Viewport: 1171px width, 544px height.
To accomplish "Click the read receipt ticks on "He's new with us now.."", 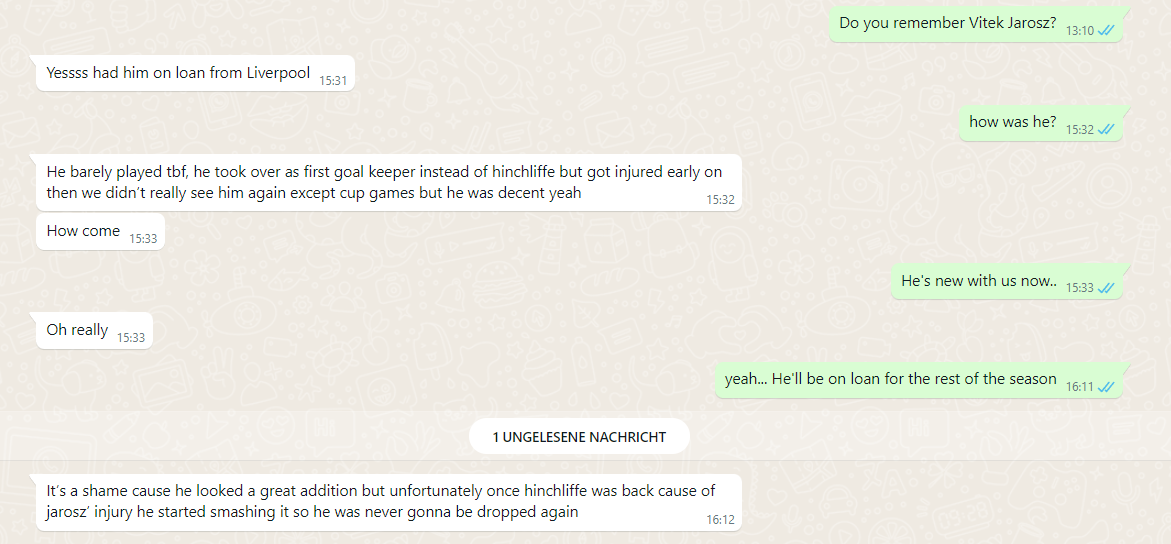I will [1106, 288].
